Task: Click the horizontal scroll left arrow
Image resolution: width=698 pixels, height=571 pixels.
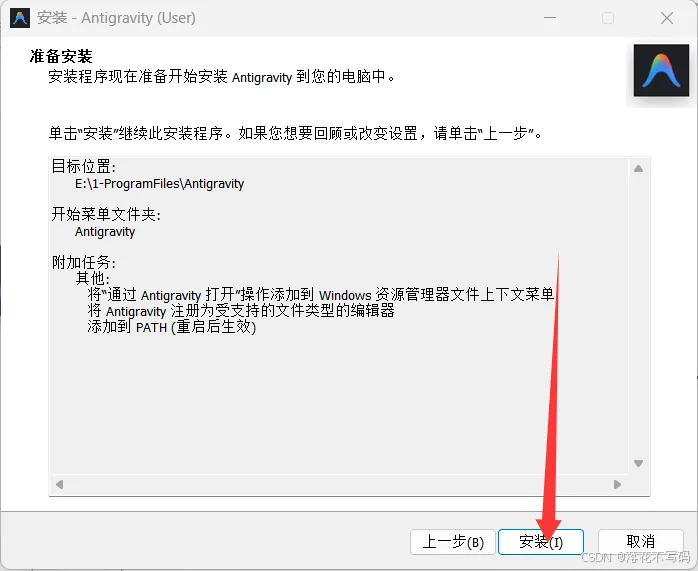Action: tap(59, 484)
